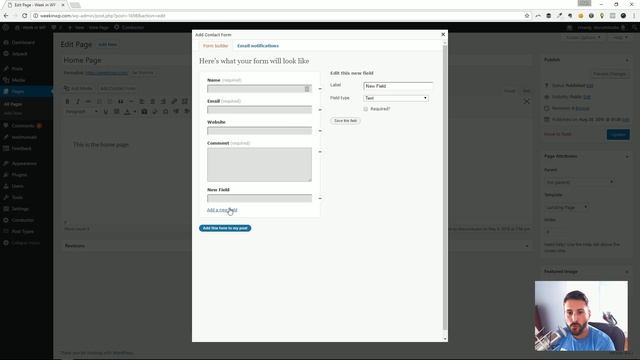Click the Update button in Publish box
This screenshot has height=360, width=640.
(x=618, y=134)
